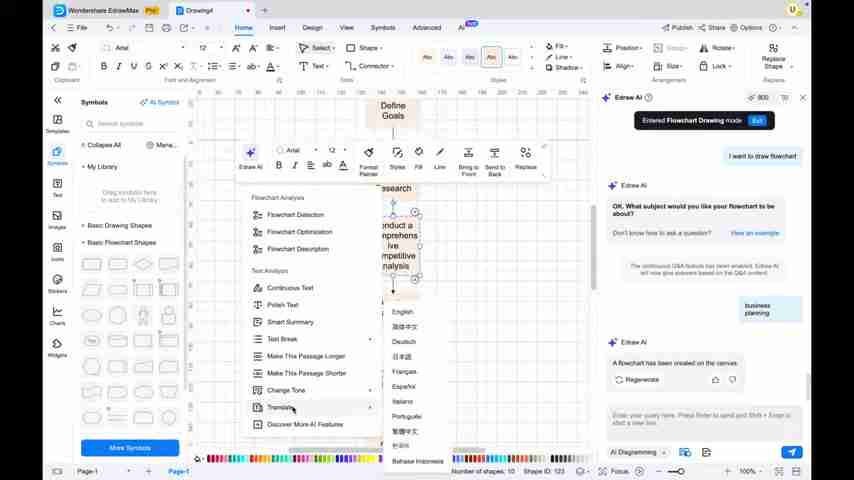Toggle bold formatting in ribbon
Viewport: 854px width, 480px height.
point(103,66)
